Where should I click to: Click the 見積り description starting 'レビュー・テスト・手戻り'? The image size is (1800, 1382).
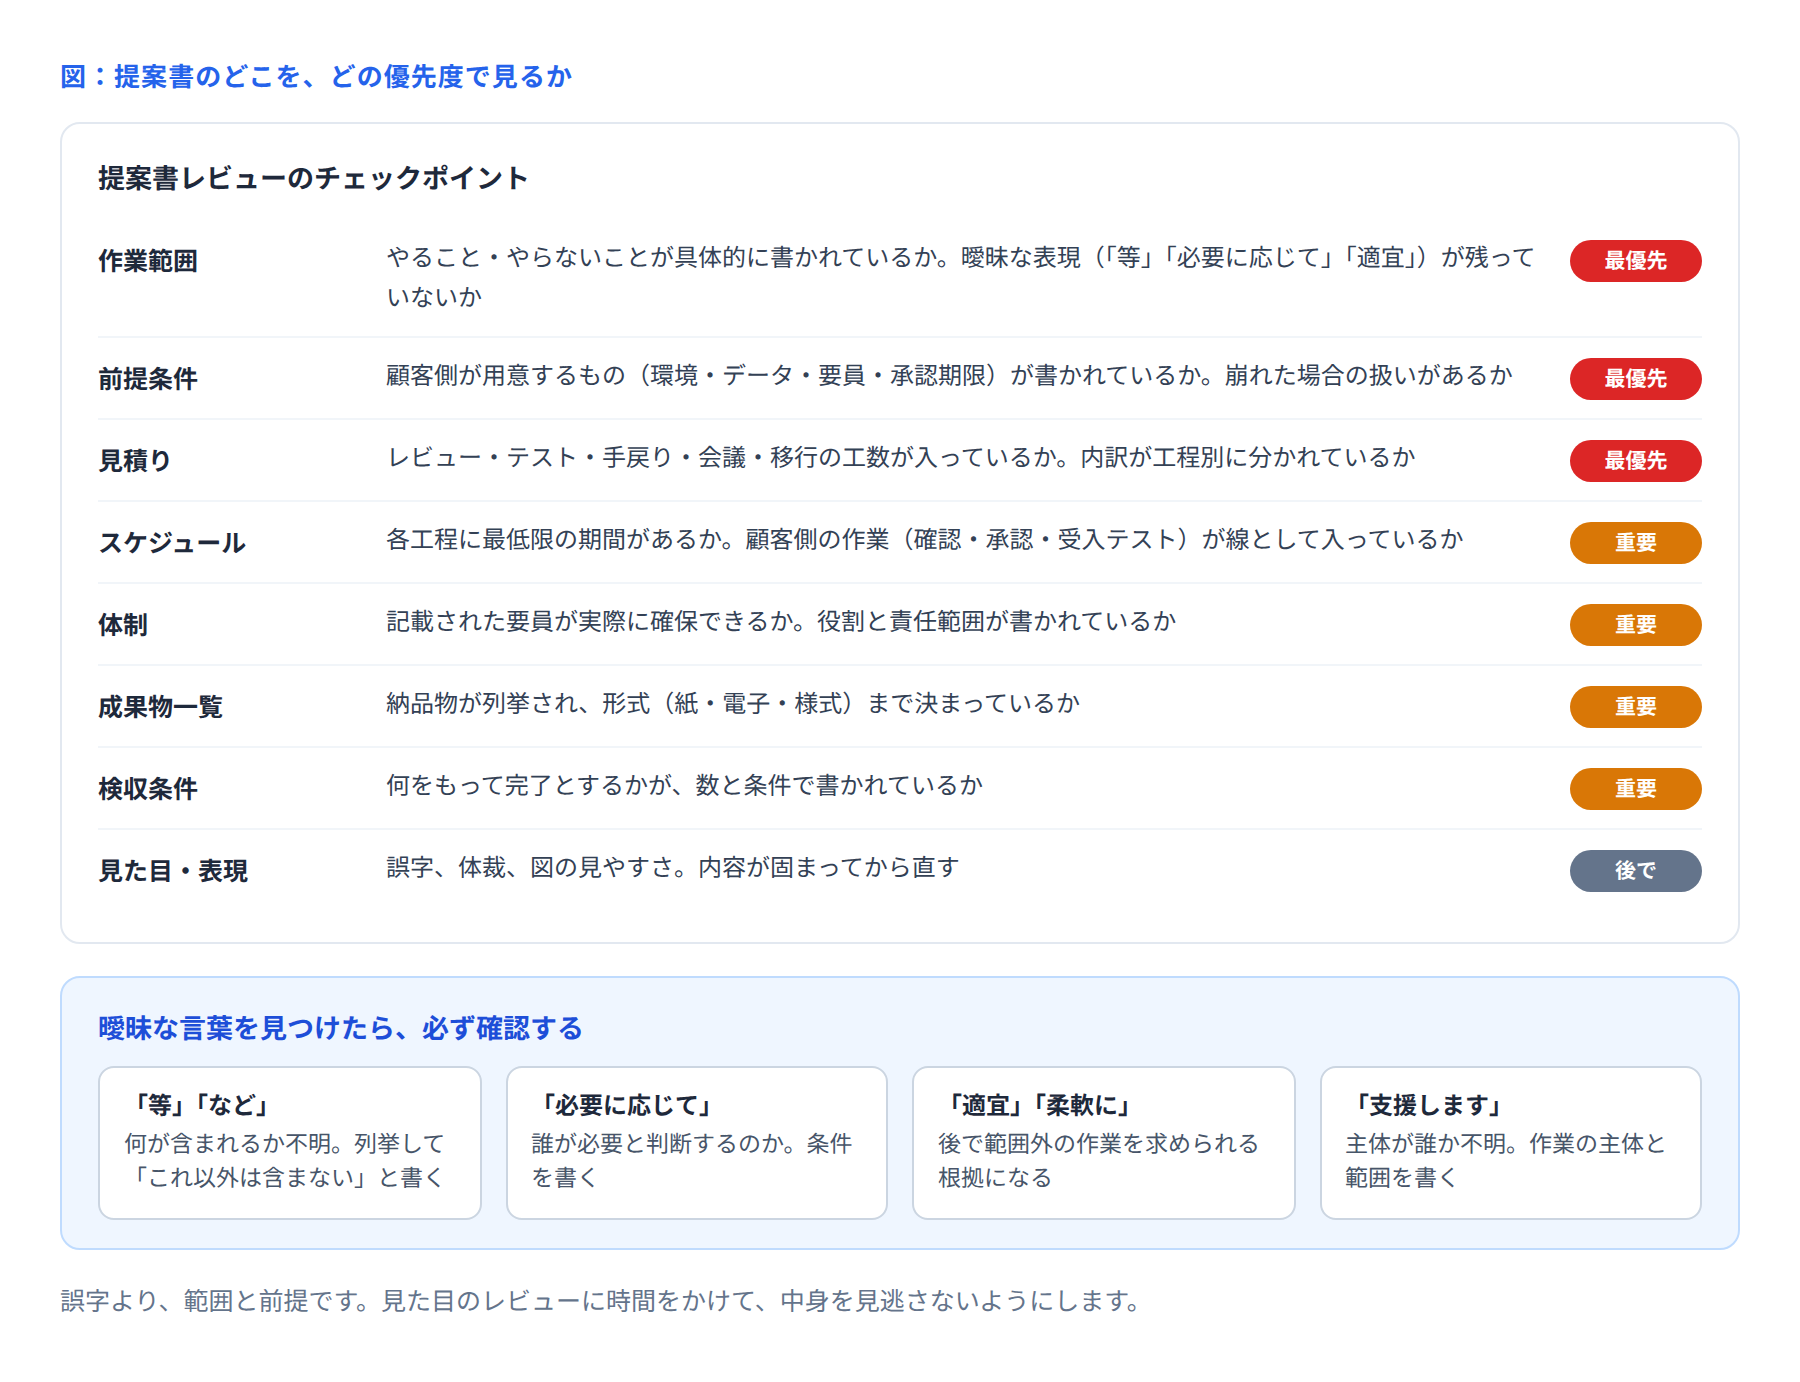pos(901,457)
